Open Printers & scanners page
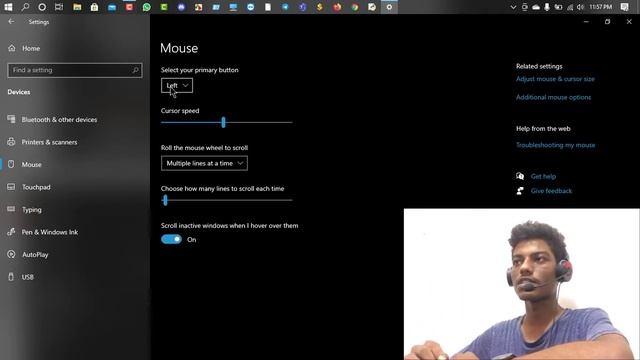 [49, 142]
